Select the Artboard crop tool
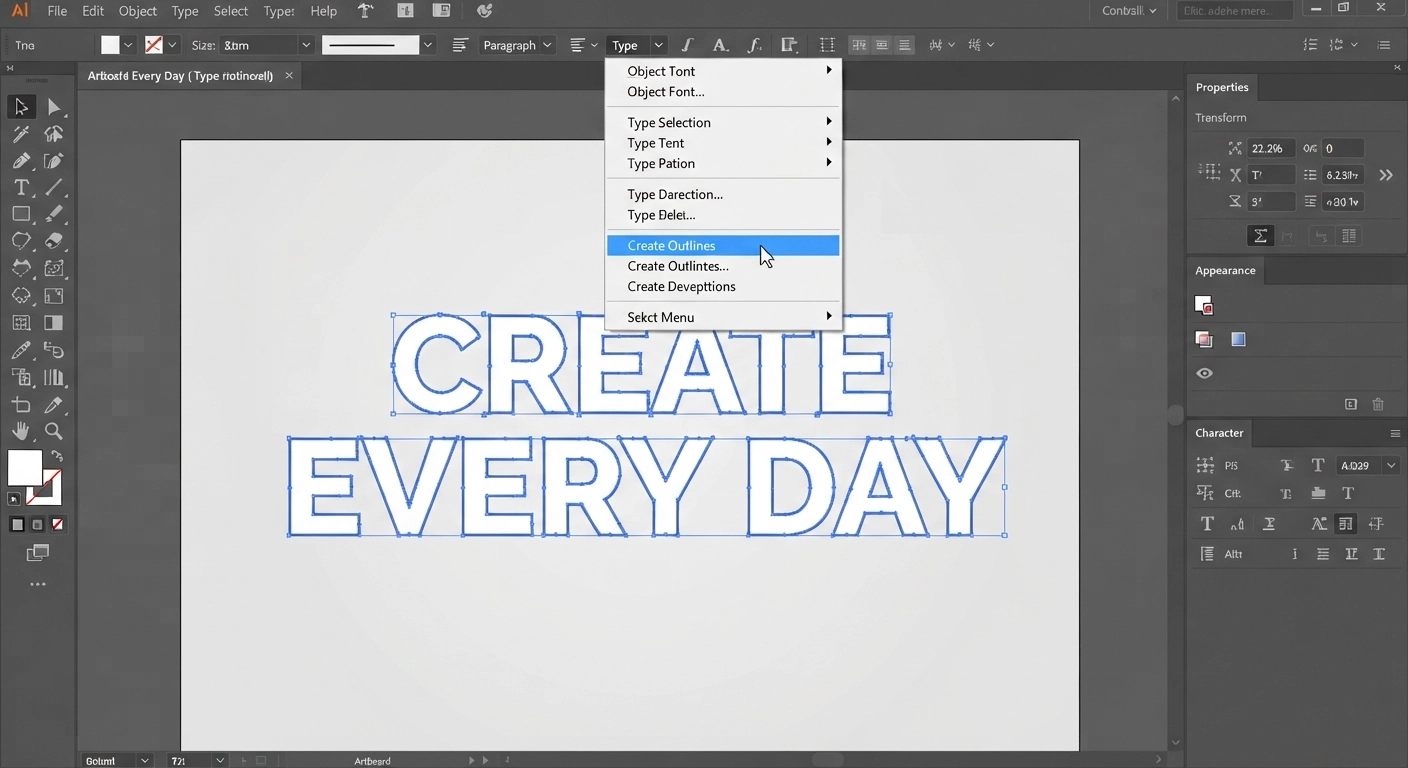 click(21, 405)
